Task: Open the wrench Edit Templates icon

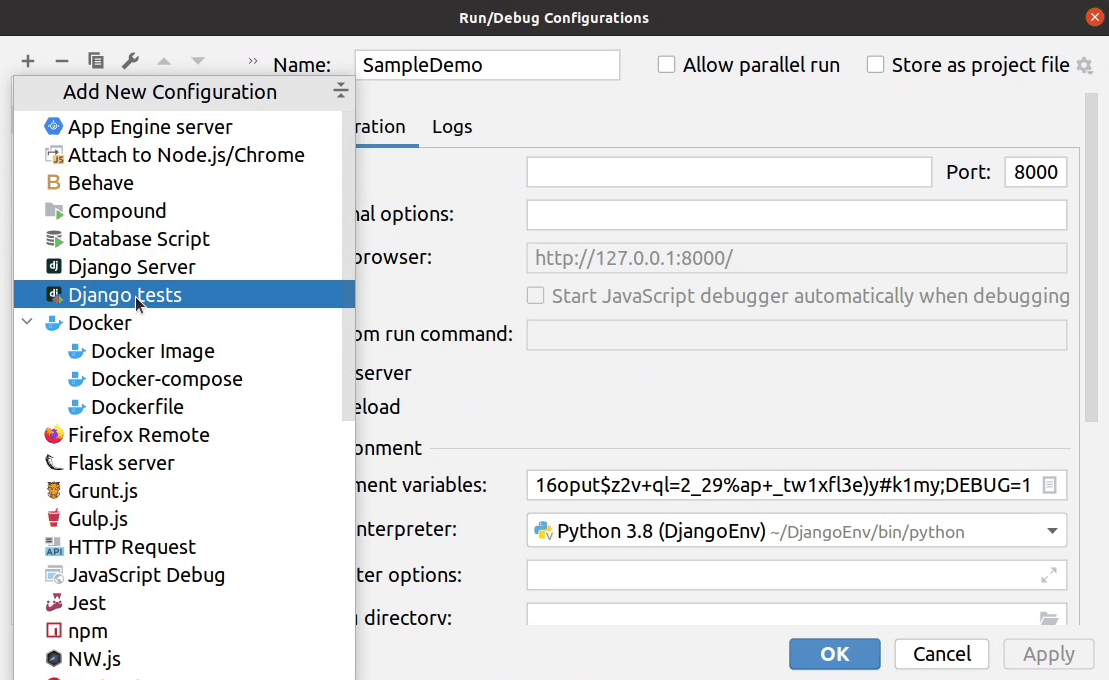Action: coord(129,62)
